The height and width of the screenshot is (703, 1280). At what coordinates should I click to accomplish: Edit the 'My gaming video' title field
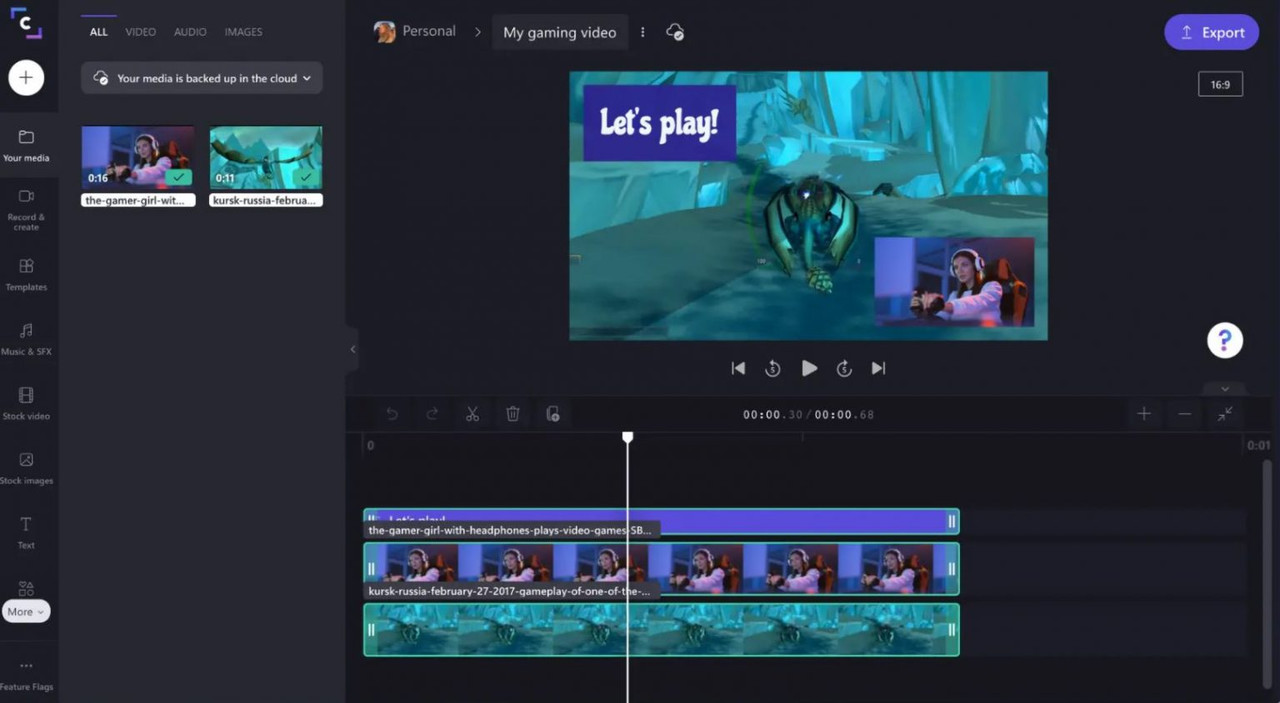560,32
